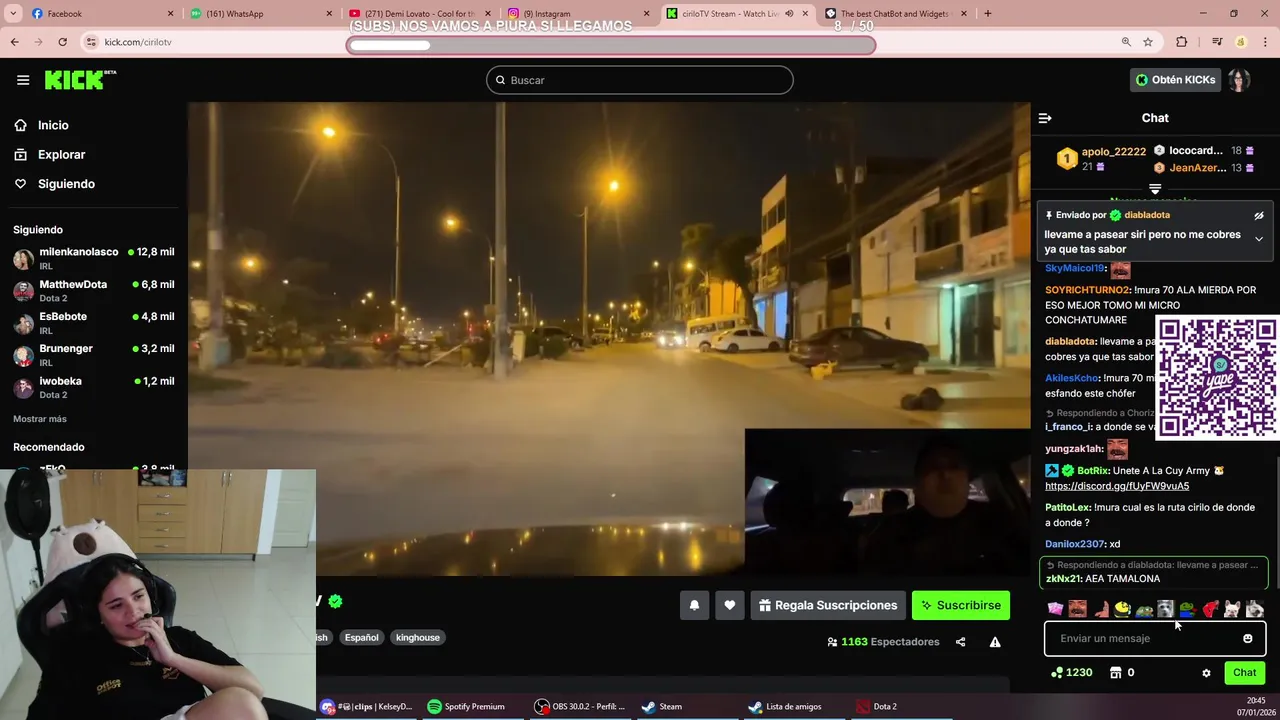Click the Buscar search field

point(640,80)
